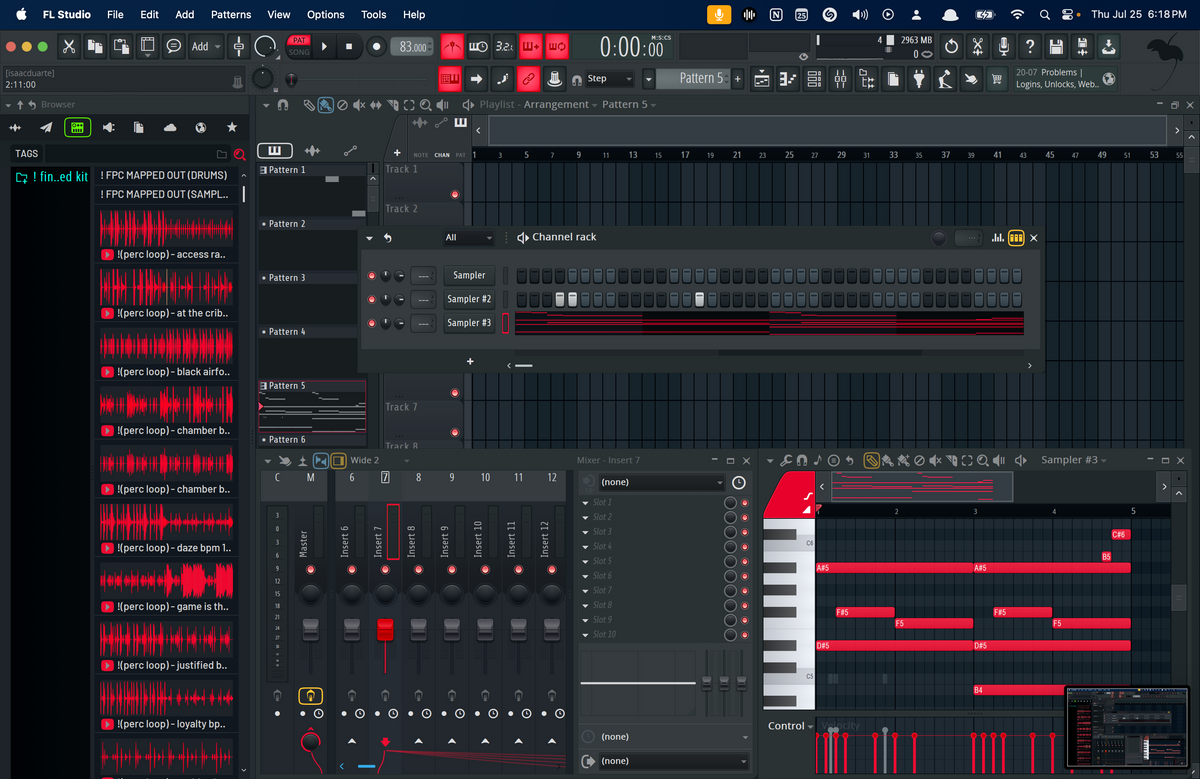Mute the Sampler #2 channel via its green light
Image resolution: width=1200 pixels, height=779 pixels.
point(371,299)
